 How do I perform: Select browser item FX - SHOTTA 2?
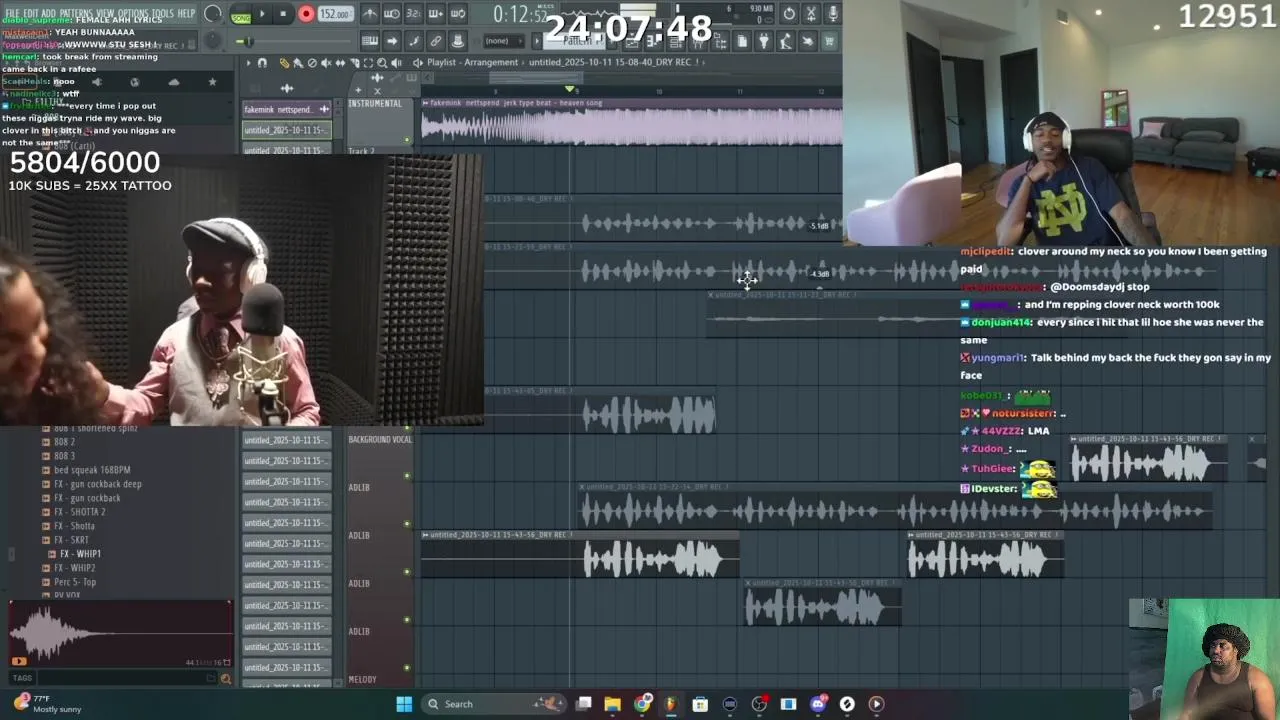(80, 512)
